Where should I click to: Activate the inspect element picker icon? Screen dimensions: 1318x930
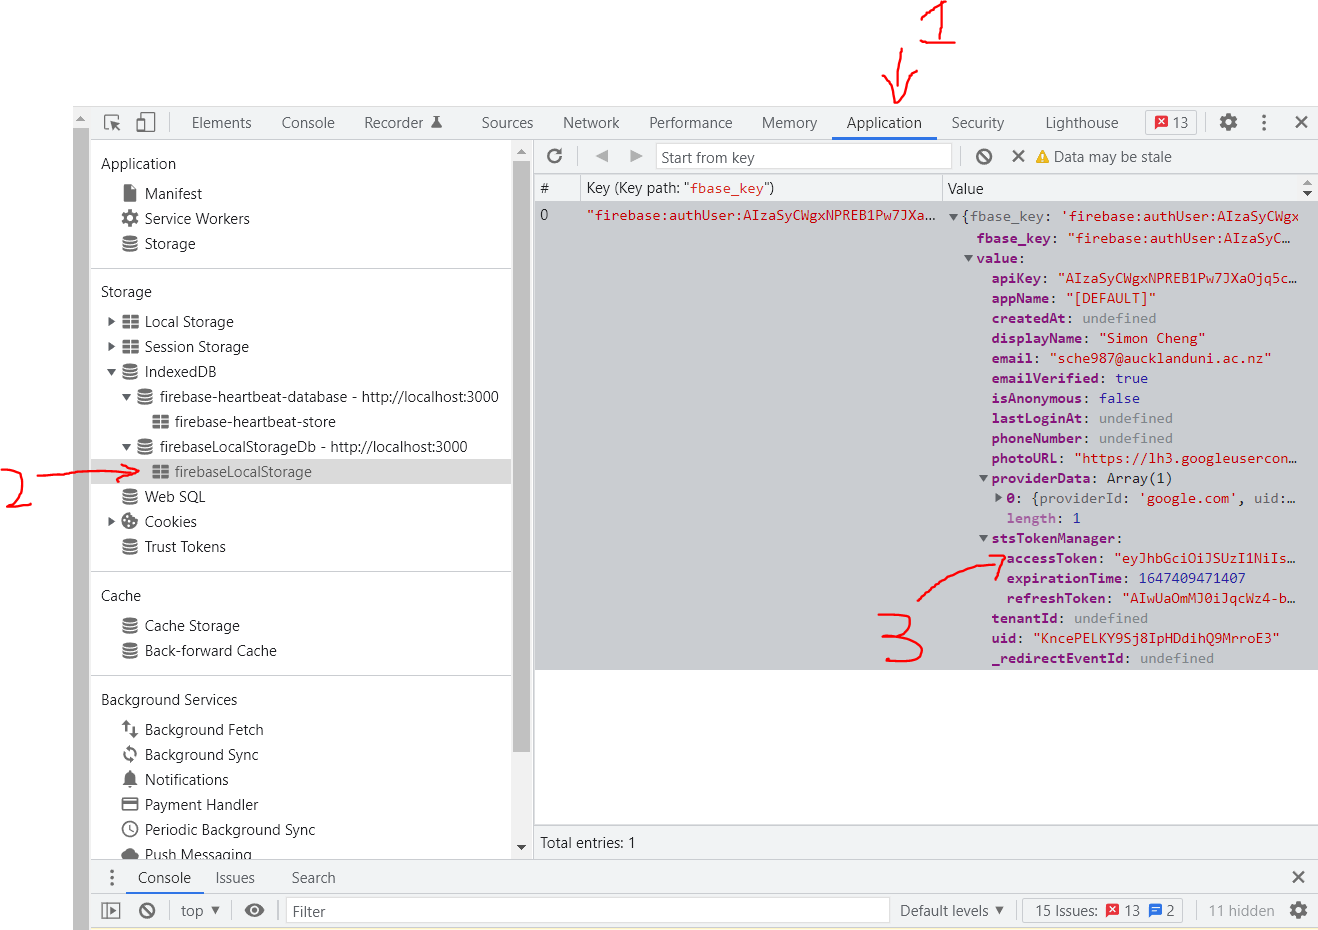click(x=113, y=123)
